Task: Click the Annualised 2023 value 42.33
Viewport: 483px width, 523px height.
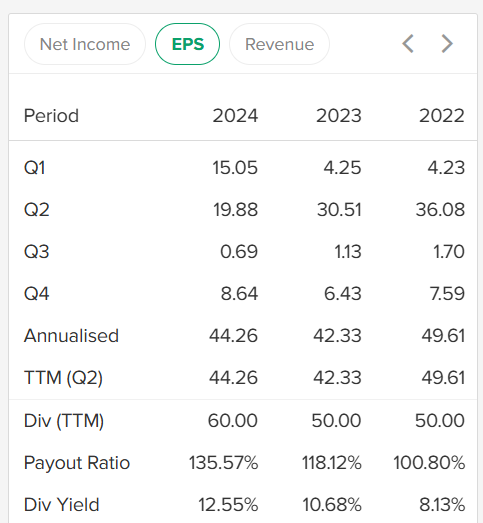Action: coord(337,336)
